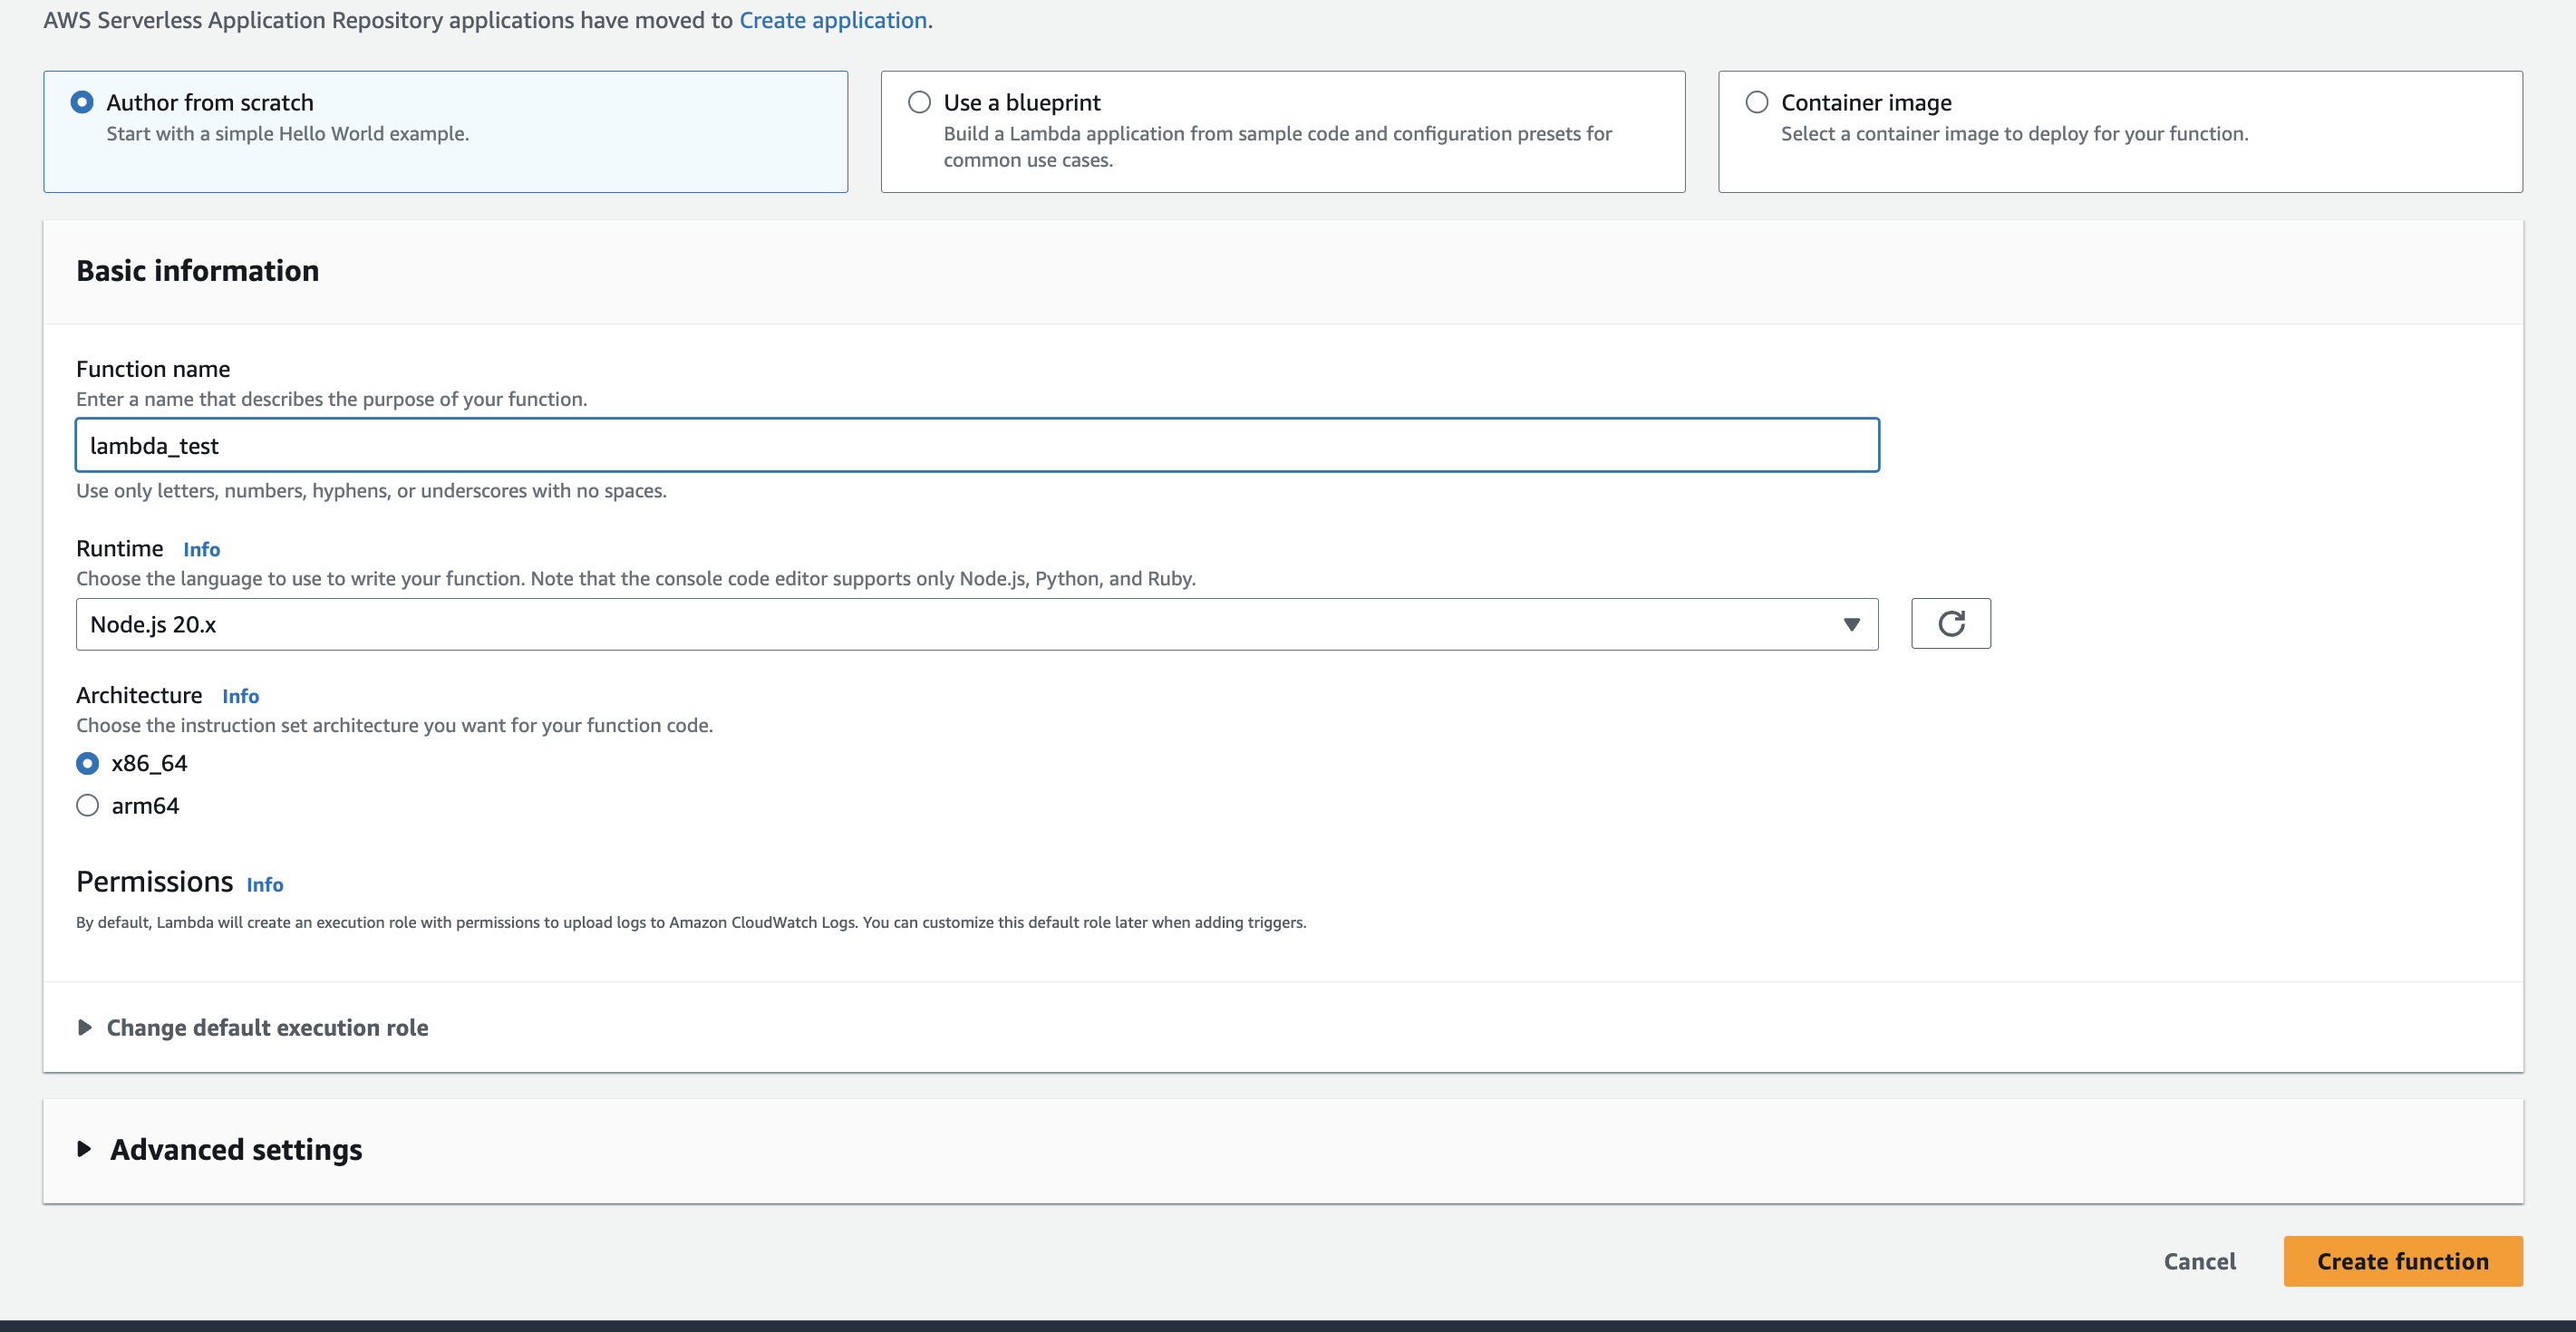This screenshot has width=2576, height=1332.
Task: Open the Runtime Info link
Action: pyautogui.click(x=201, y=550)
